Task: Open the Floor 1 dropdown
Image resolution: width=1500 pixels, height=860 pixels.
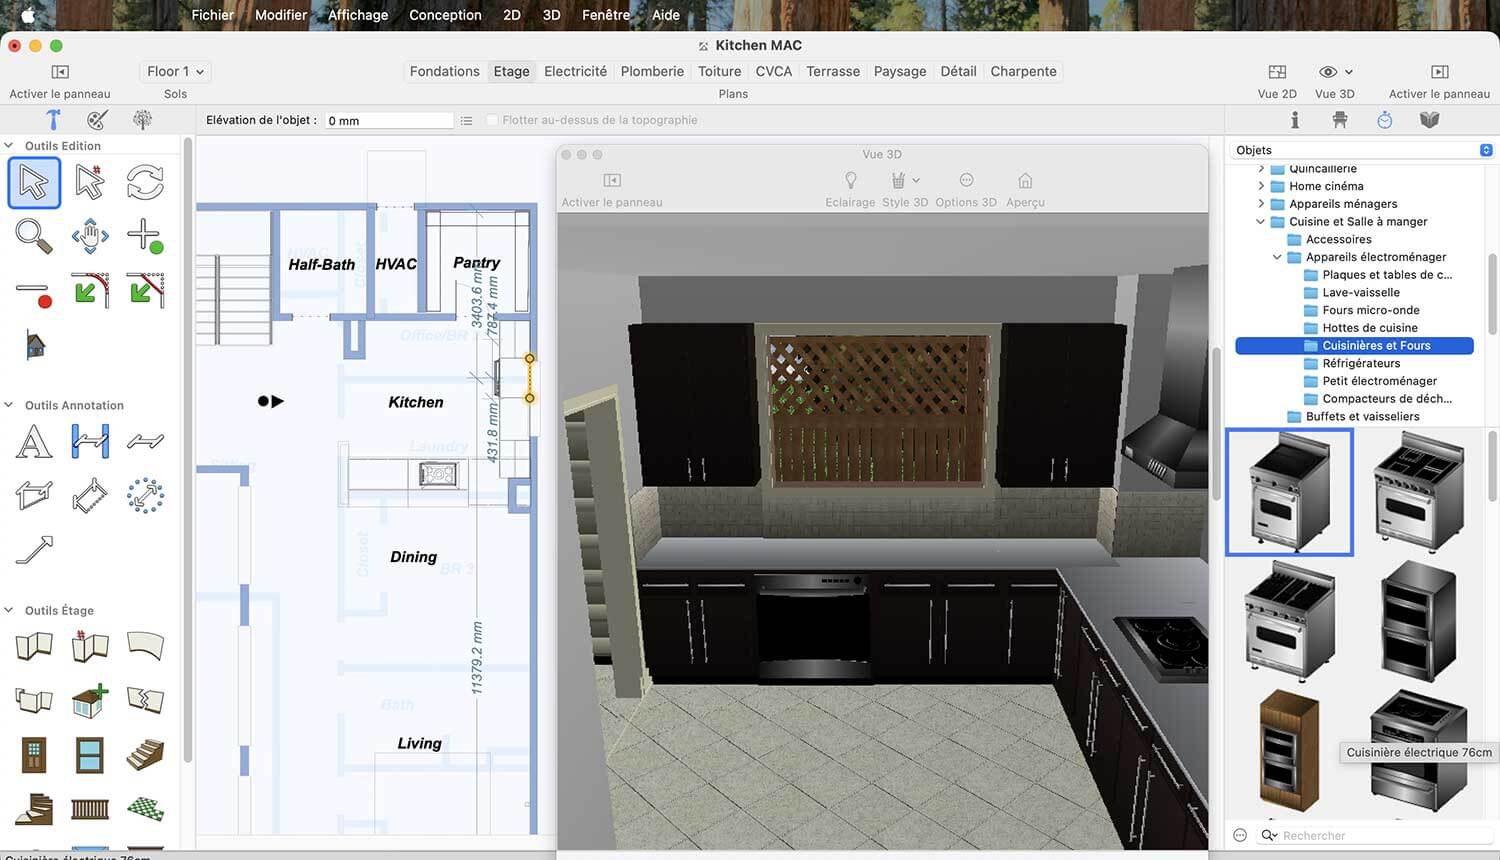Action: 175,72
